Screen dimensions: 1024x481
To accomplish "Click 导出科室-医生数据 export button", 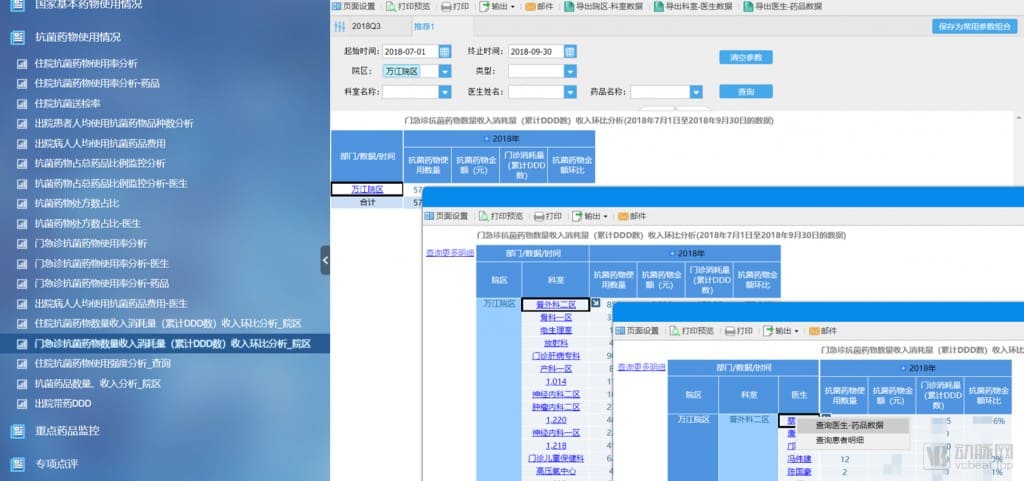I will click(x=693, y=6).
